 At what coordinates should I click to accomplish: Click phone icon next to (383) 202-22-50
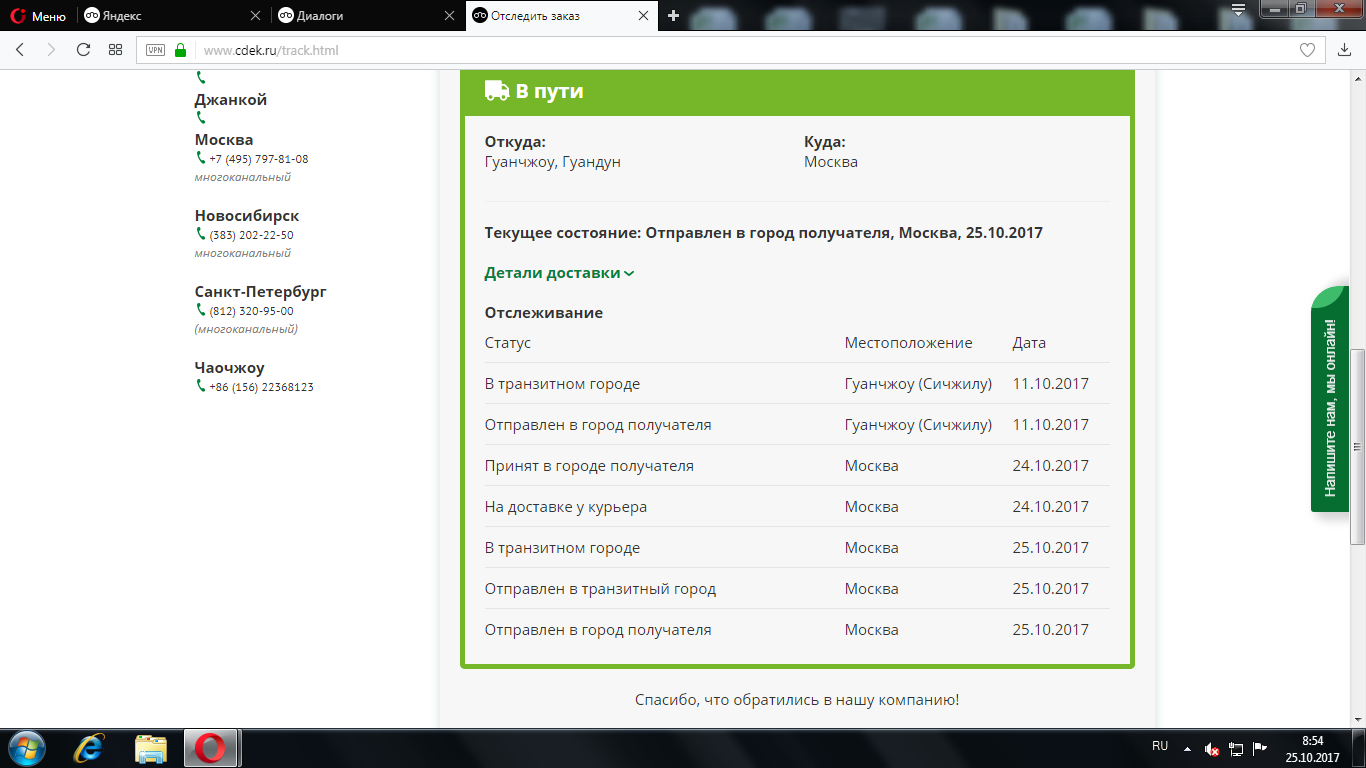(201, 234)
